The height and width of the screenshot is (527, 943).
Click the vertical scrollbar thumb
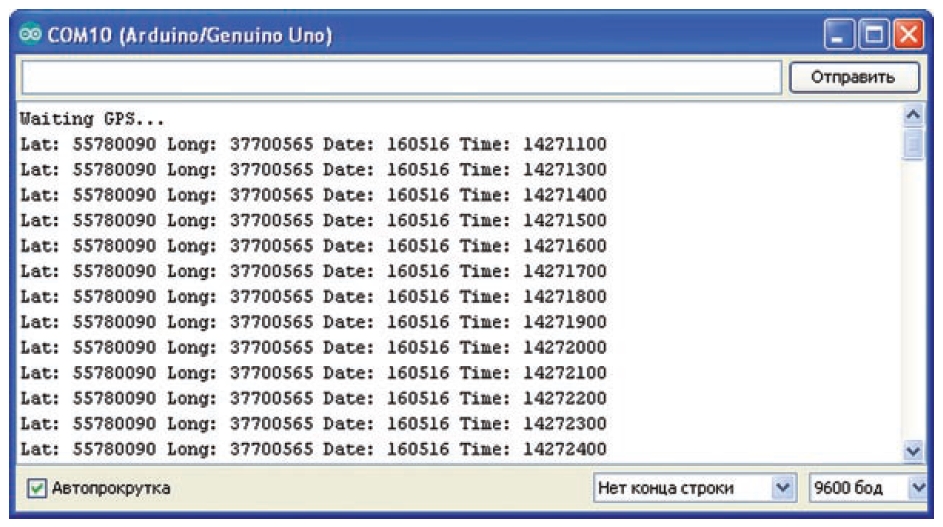tap(913, 143)
